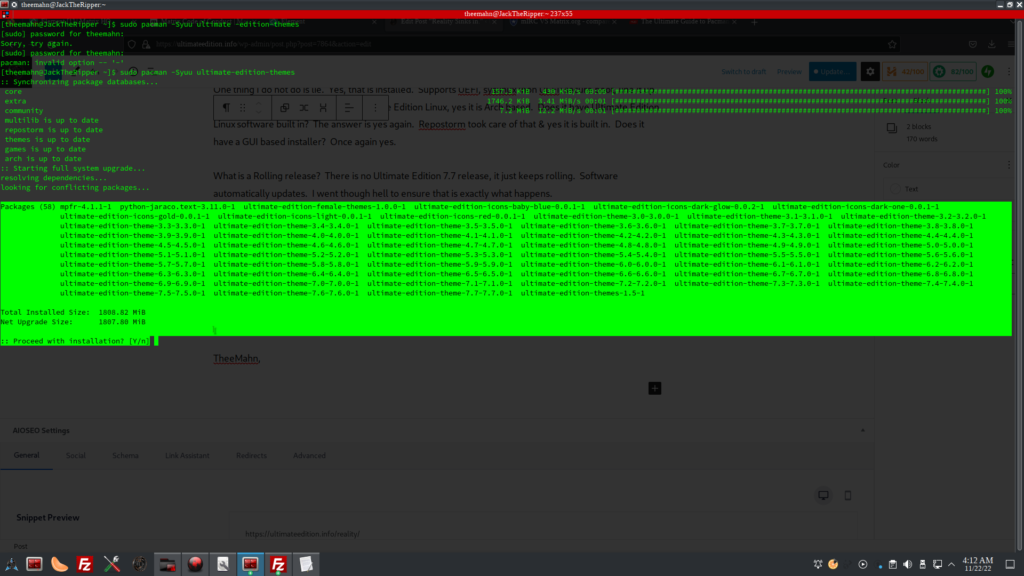
Task: Click the Post breadcrumb at editor bottom
Action: click(21, 546)
